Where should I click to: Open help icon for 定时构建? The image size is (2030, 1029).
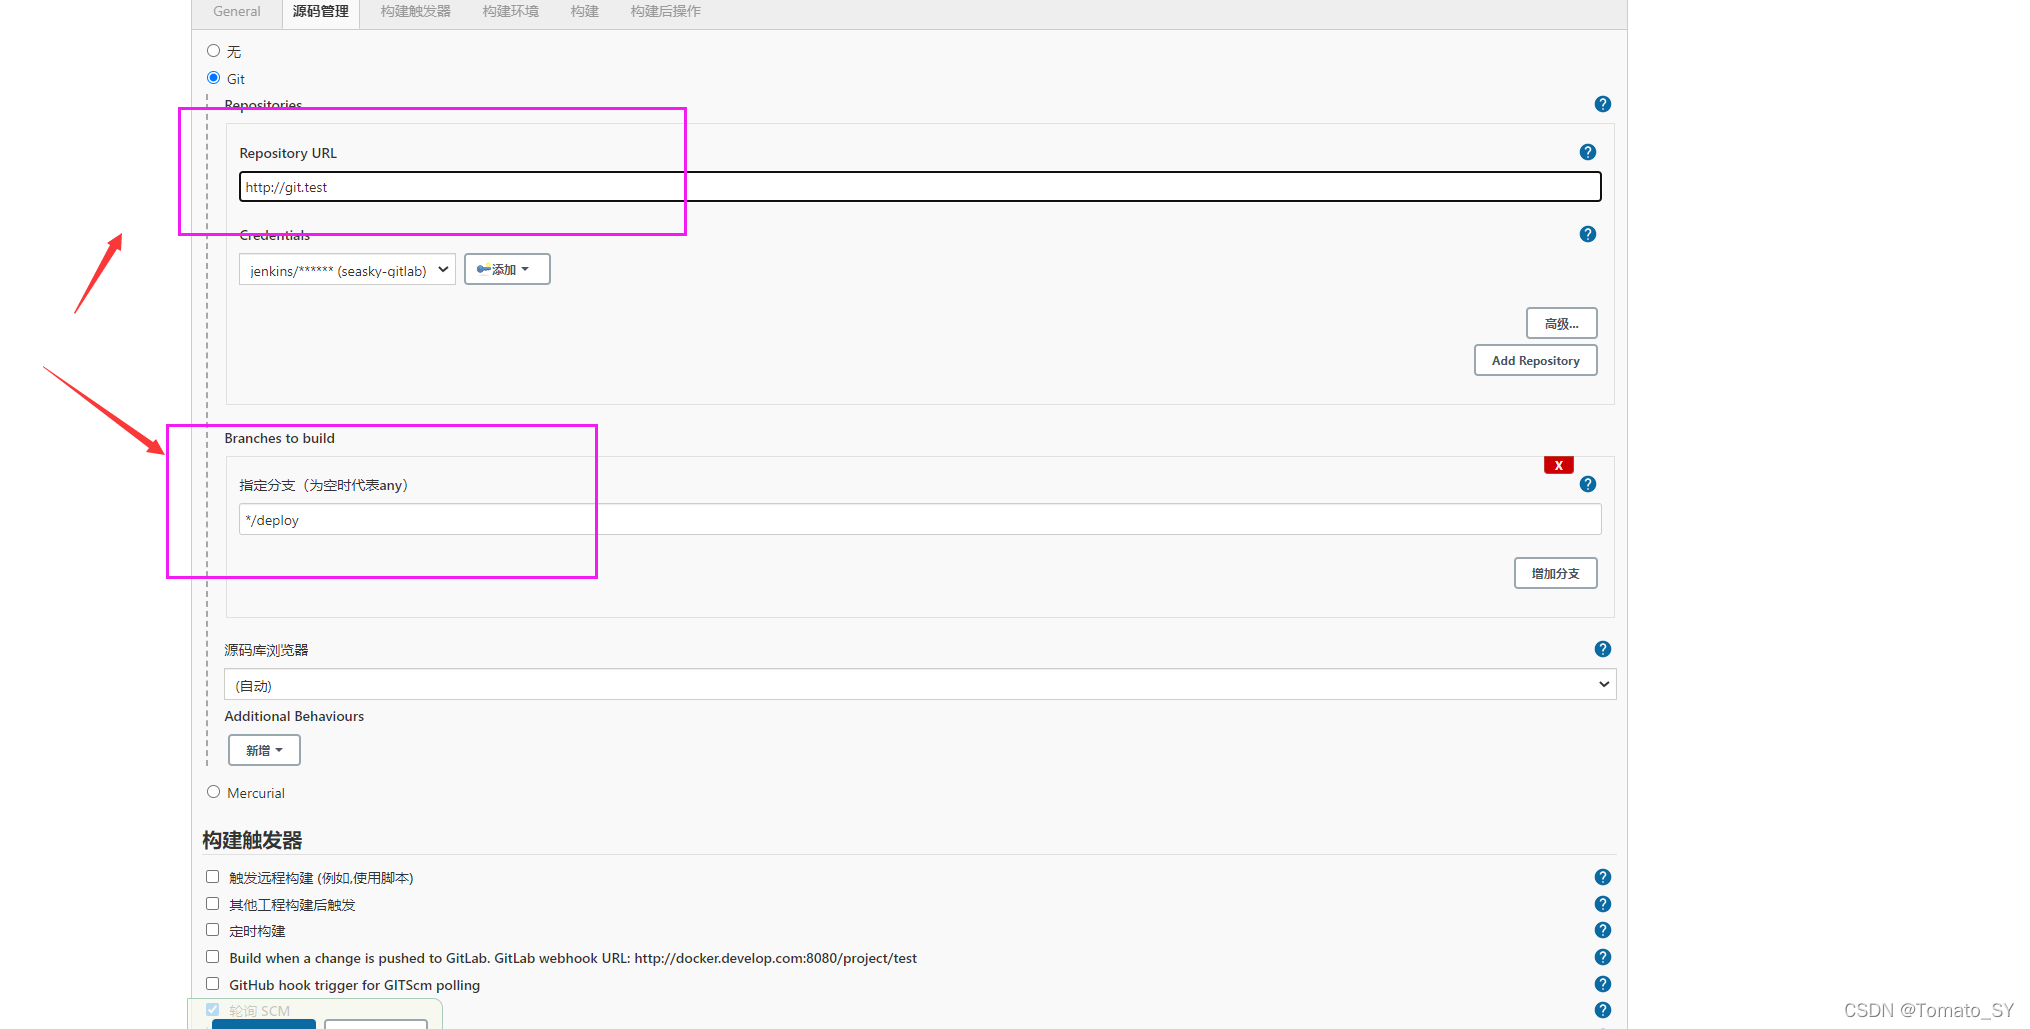[x=1602, y=930]
